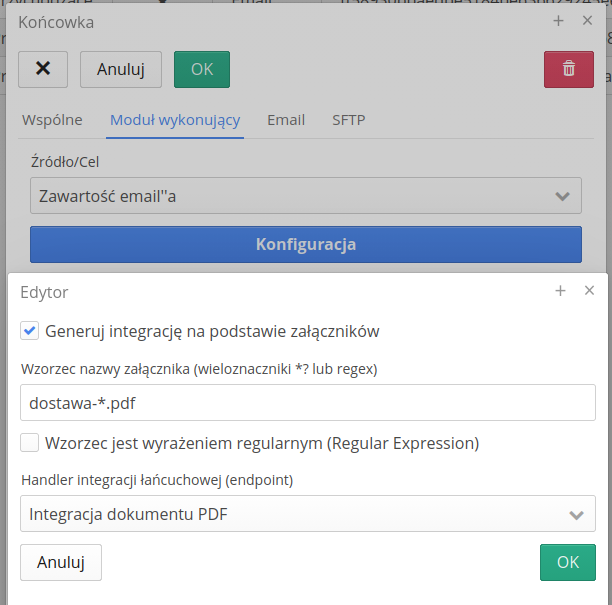Viewport: 612px width, 605px height.
Task: Click the blue Konfiguracja button
Action: coord(305,244)
